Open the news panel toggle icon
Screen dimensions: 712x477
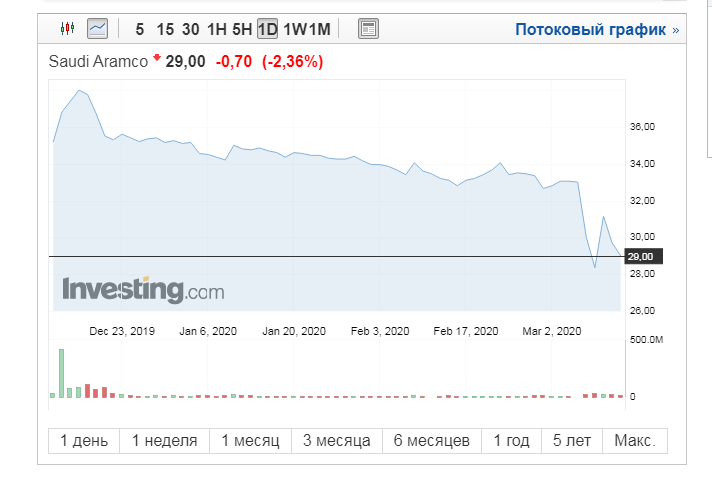[x=368, y=29]
